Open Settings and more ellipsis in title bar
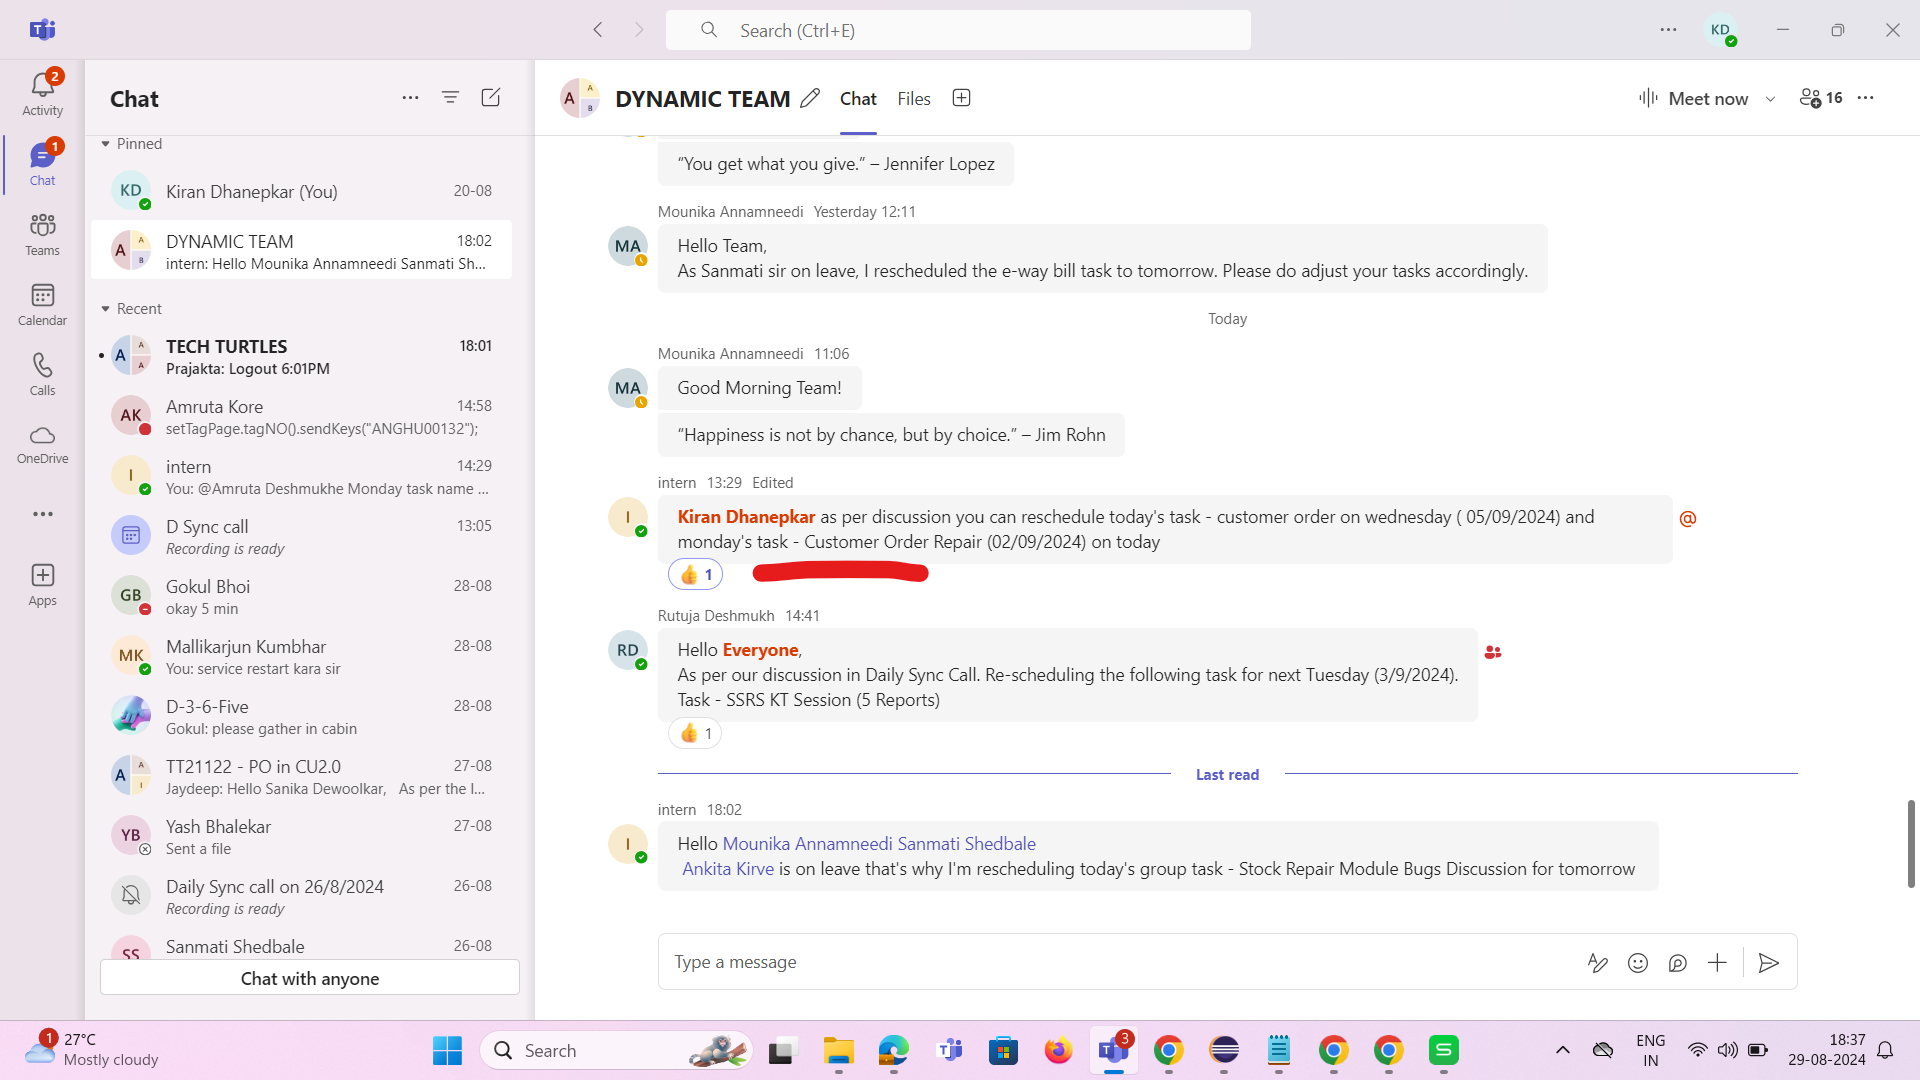 coord(1668,30)
